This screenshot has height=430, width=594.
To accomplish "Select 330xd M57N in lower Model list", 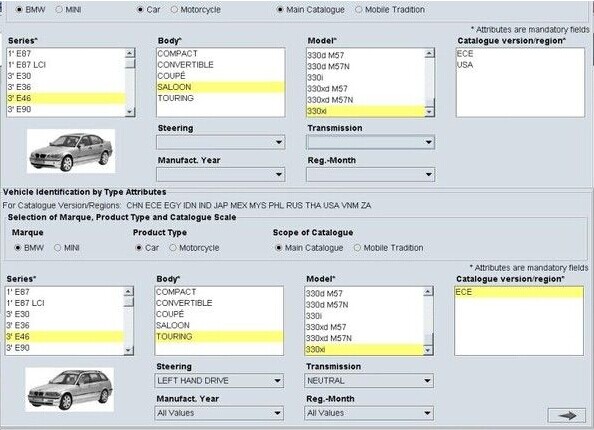I will click(x=364, y=338).
